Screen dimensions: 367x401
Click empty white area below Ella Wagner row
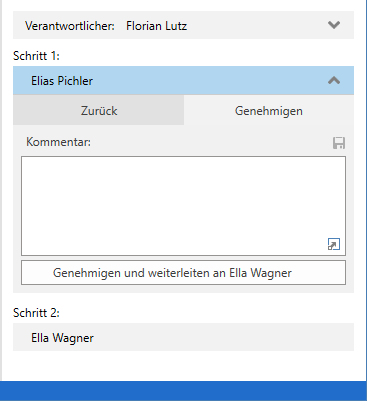[183, 366]
